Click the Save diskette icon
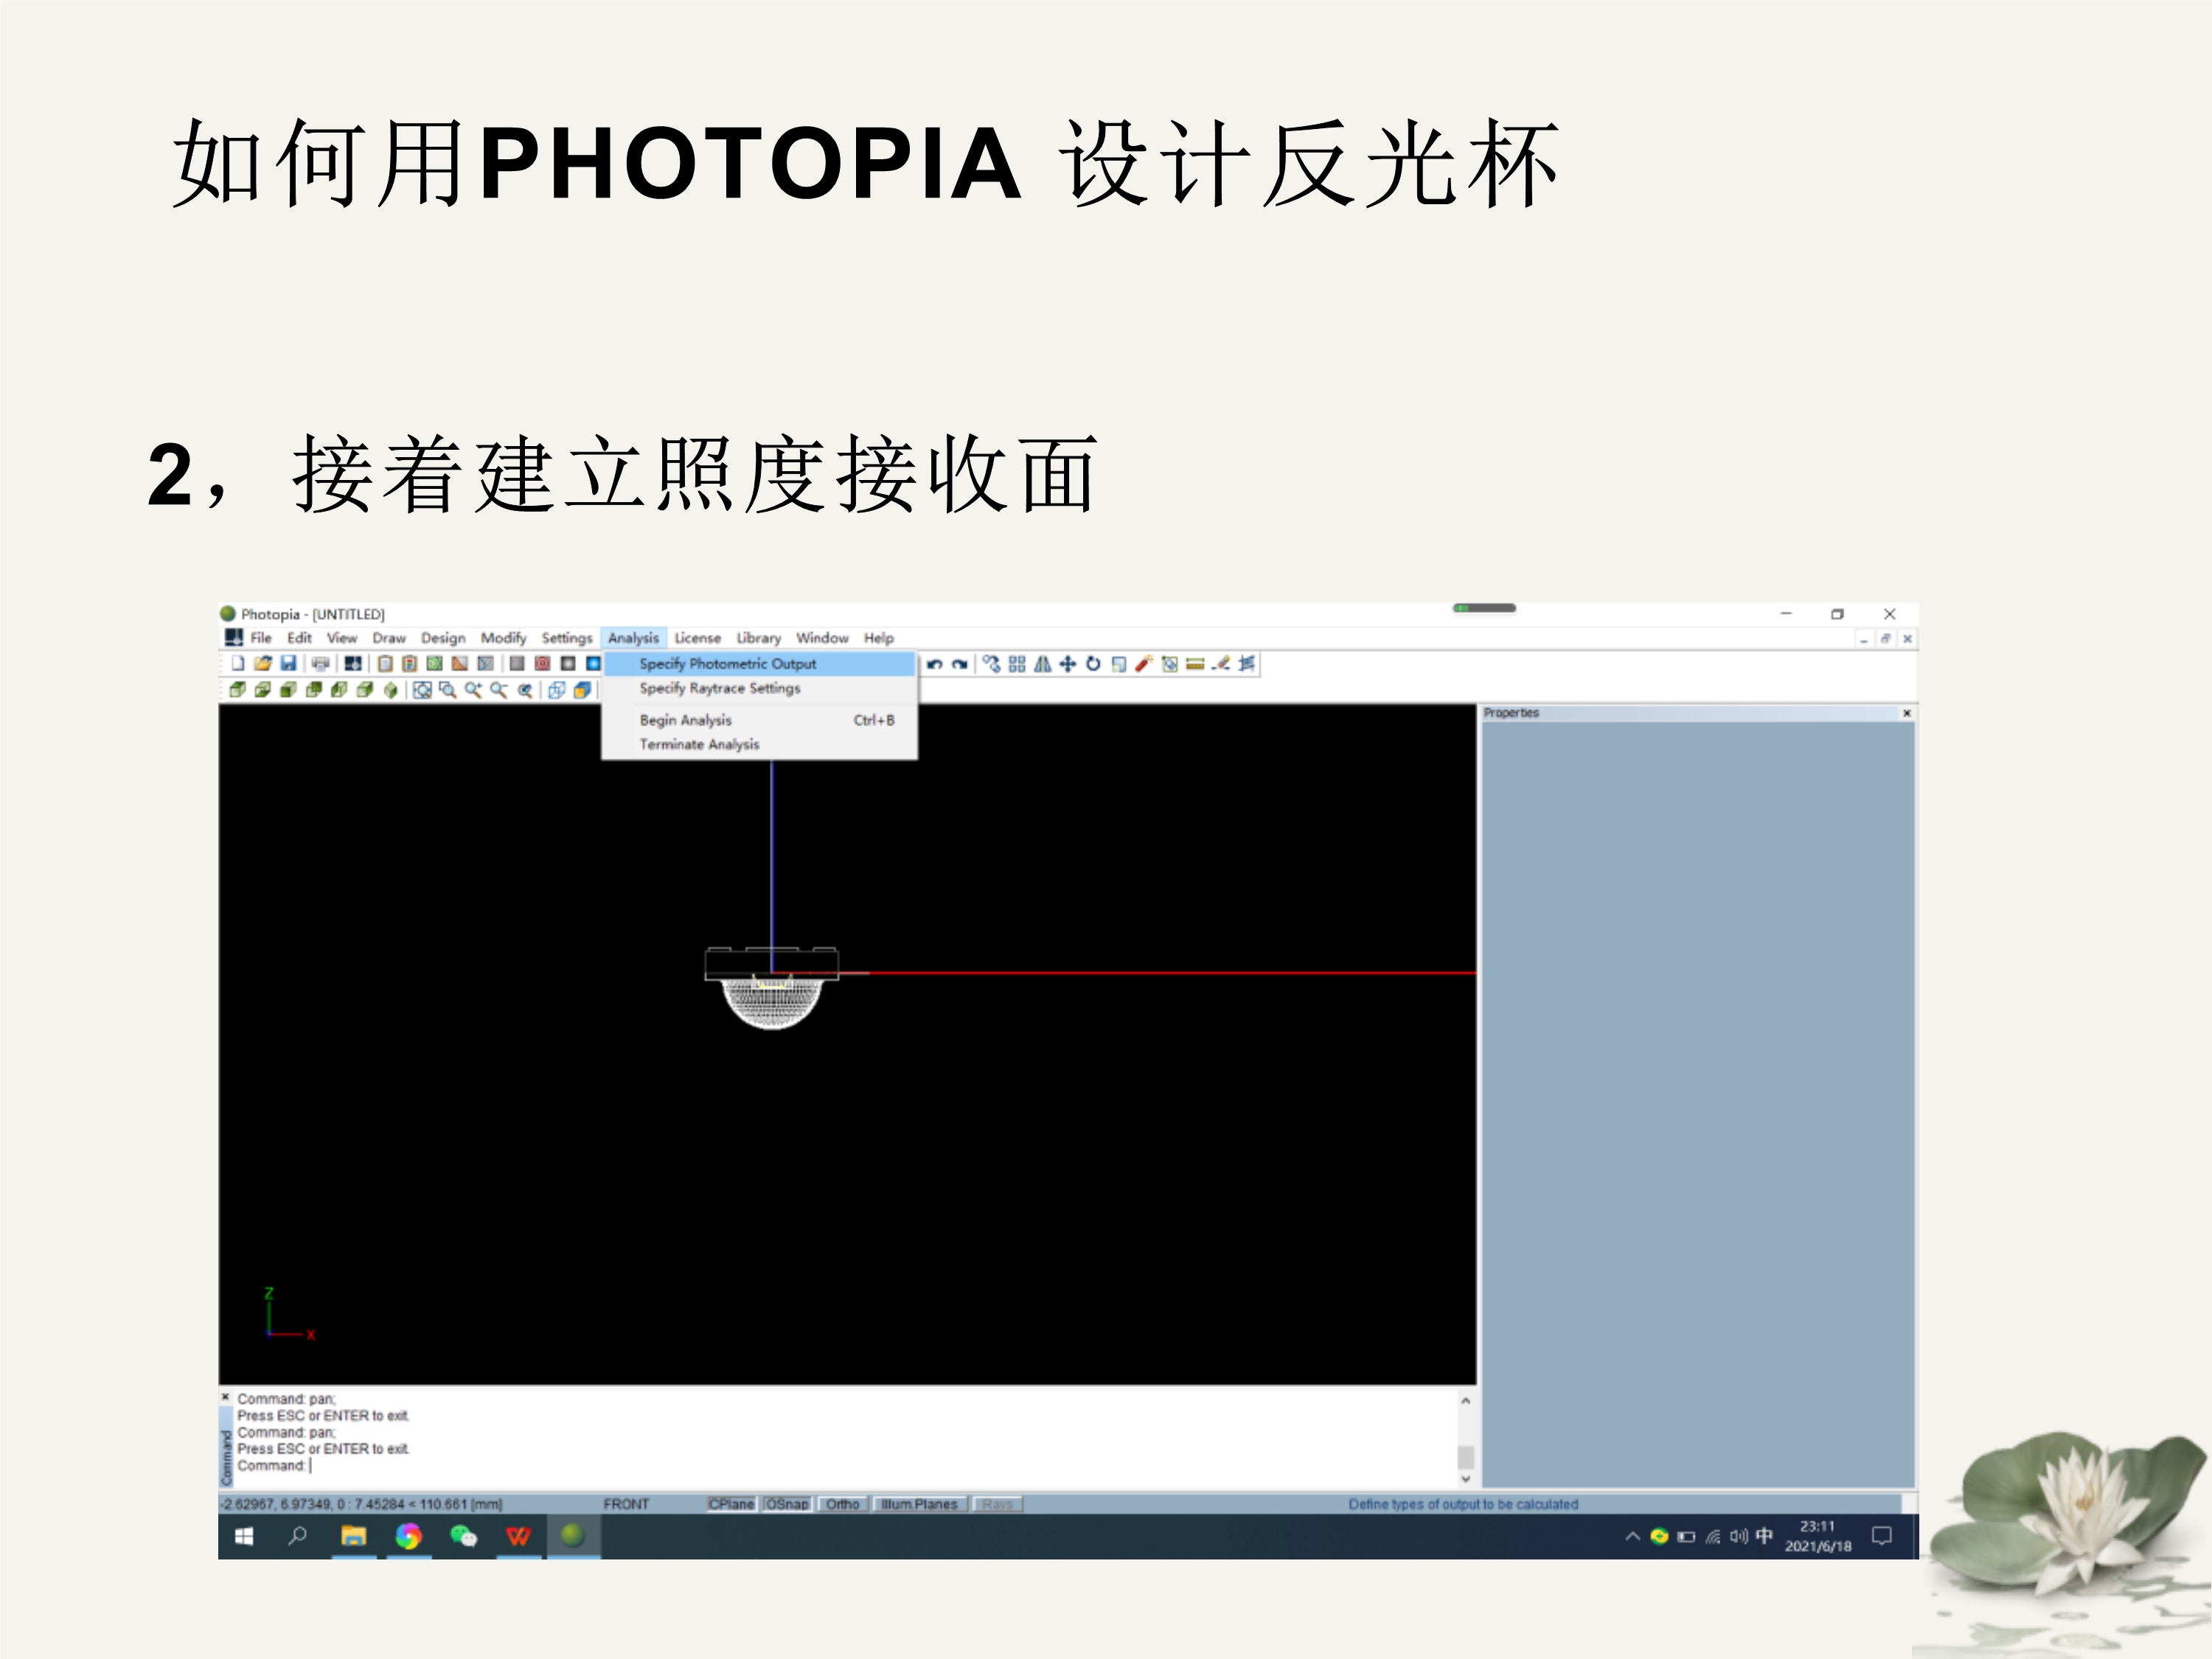Viewport: 2212px width, 1659px height. [289, 663]
